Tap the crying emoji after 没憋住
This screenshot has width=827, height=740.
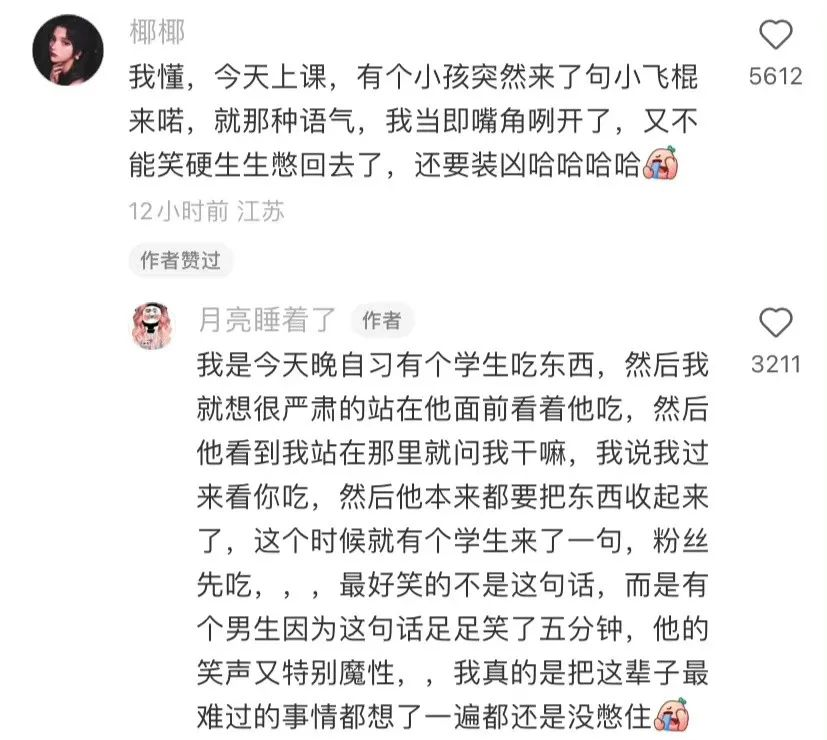tap(671, 715)
